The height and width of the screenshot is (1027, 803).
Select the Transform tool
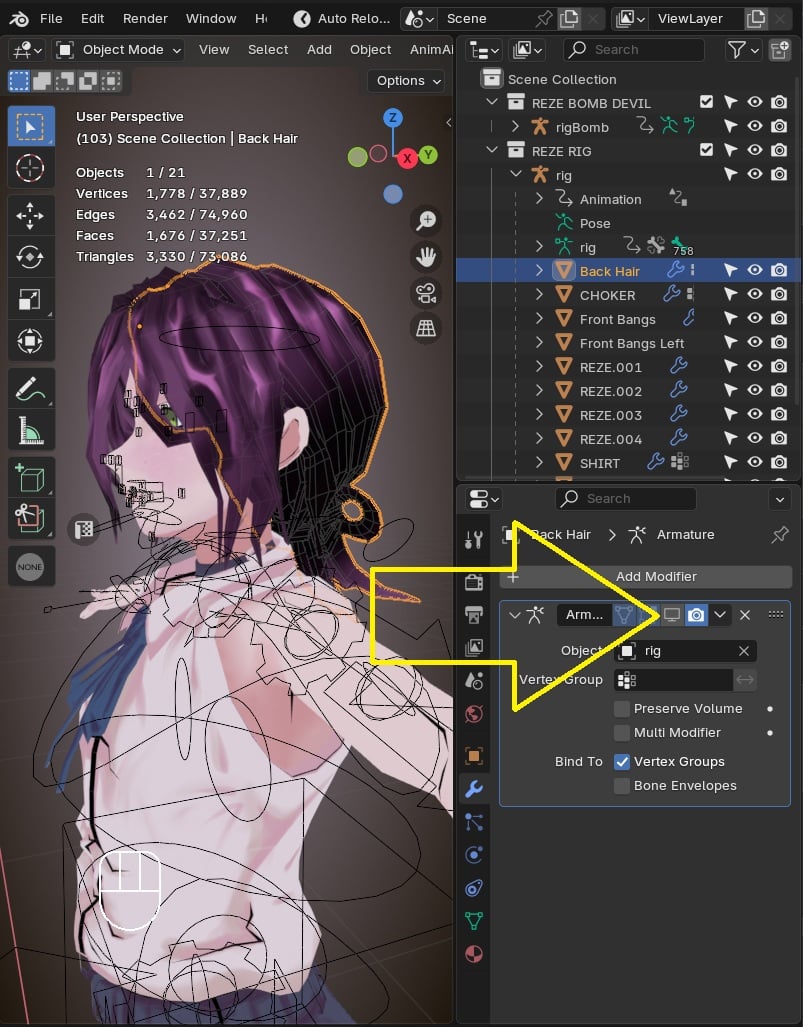pyautogui.click(x=30, y=341)
